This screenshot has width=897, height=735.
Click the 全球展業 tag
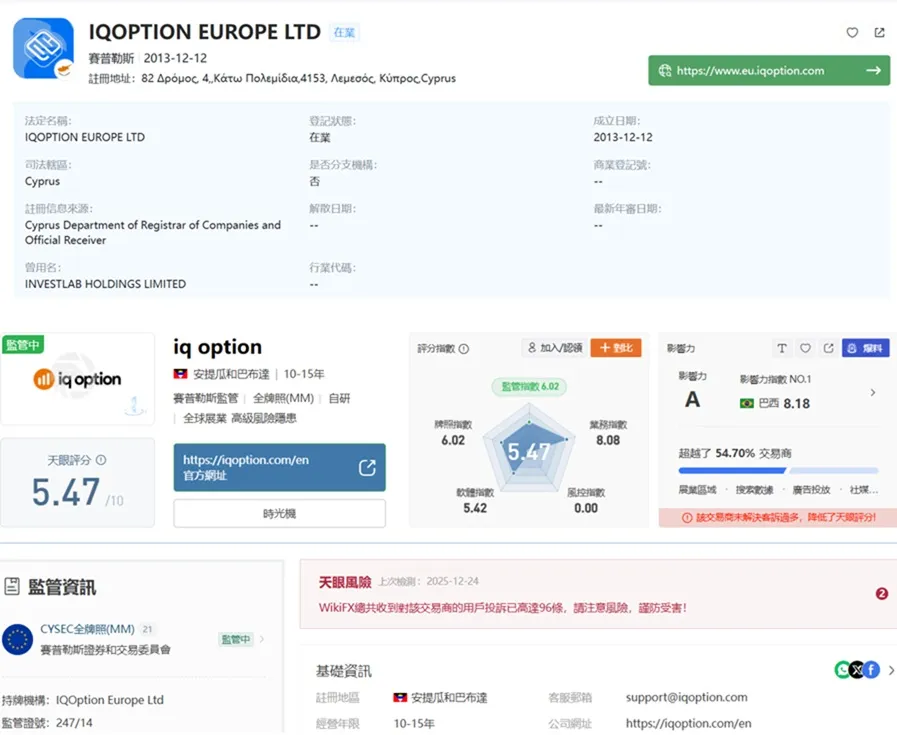point(205,418)
